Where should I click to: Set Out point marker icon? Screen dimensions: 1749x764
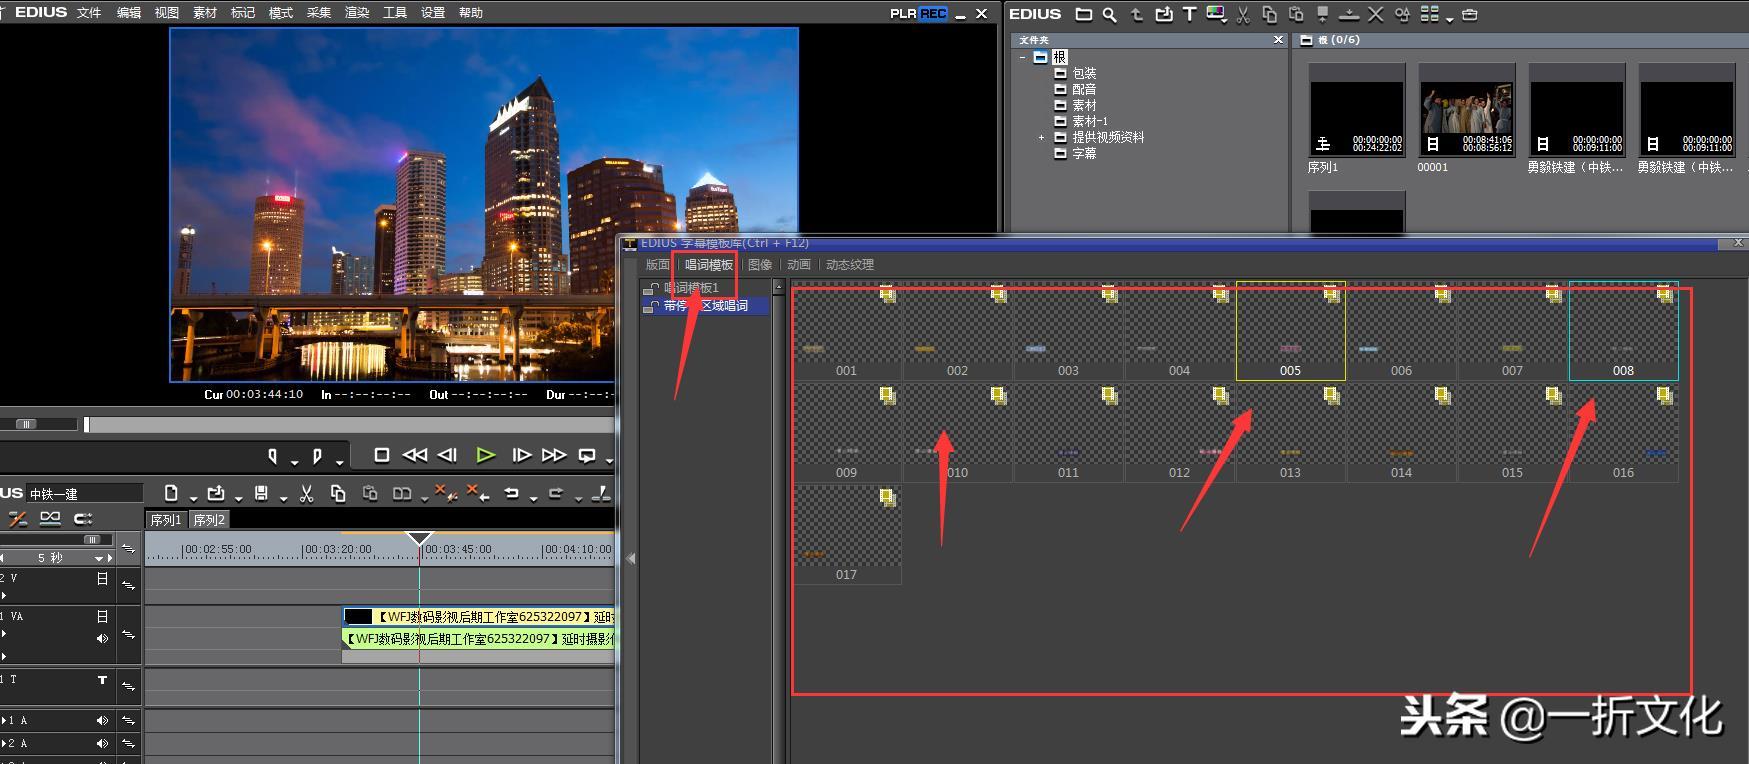[x=318, y=456]
